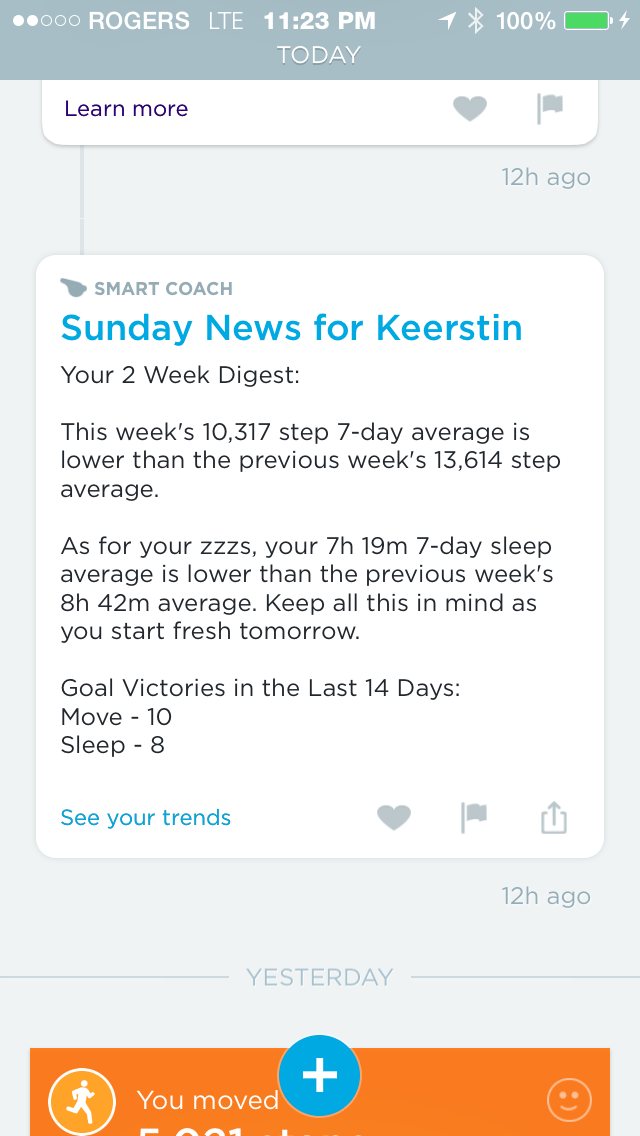Viewport: 640px width, 1136px height.
Task: Like the Sunday News card with heart
Action: click(394, 818)
